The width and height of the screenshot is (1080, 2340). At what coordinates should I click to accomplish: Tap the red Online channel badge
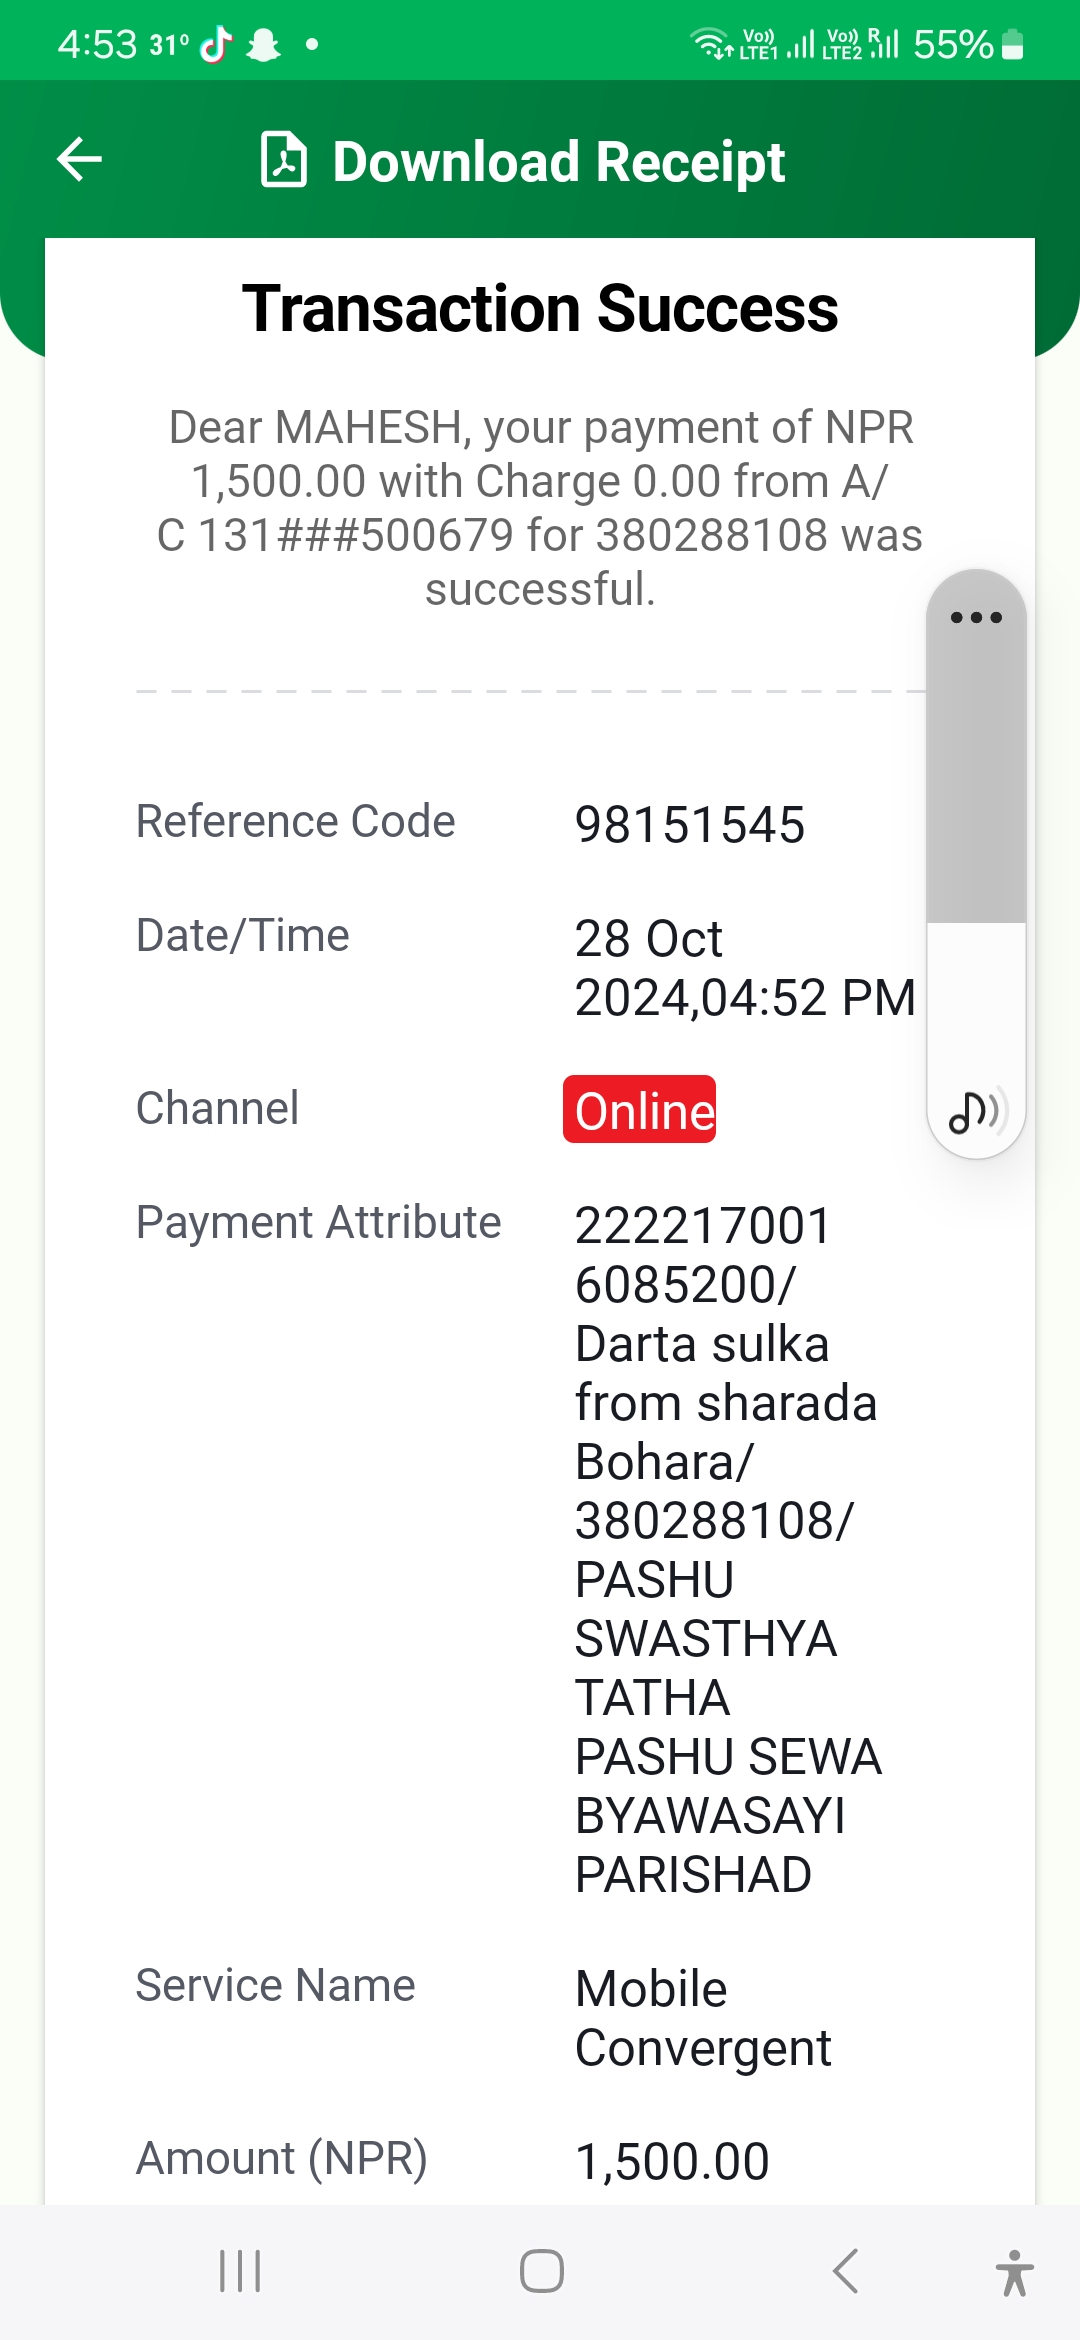click(x=640, y=1109)
